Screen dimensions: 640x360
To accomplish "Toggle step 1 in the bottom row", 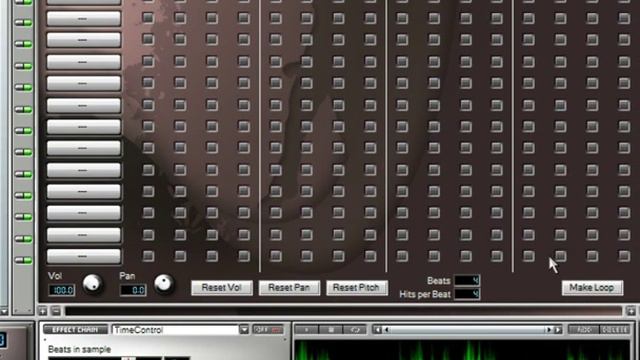I will [x=148, y=256].
